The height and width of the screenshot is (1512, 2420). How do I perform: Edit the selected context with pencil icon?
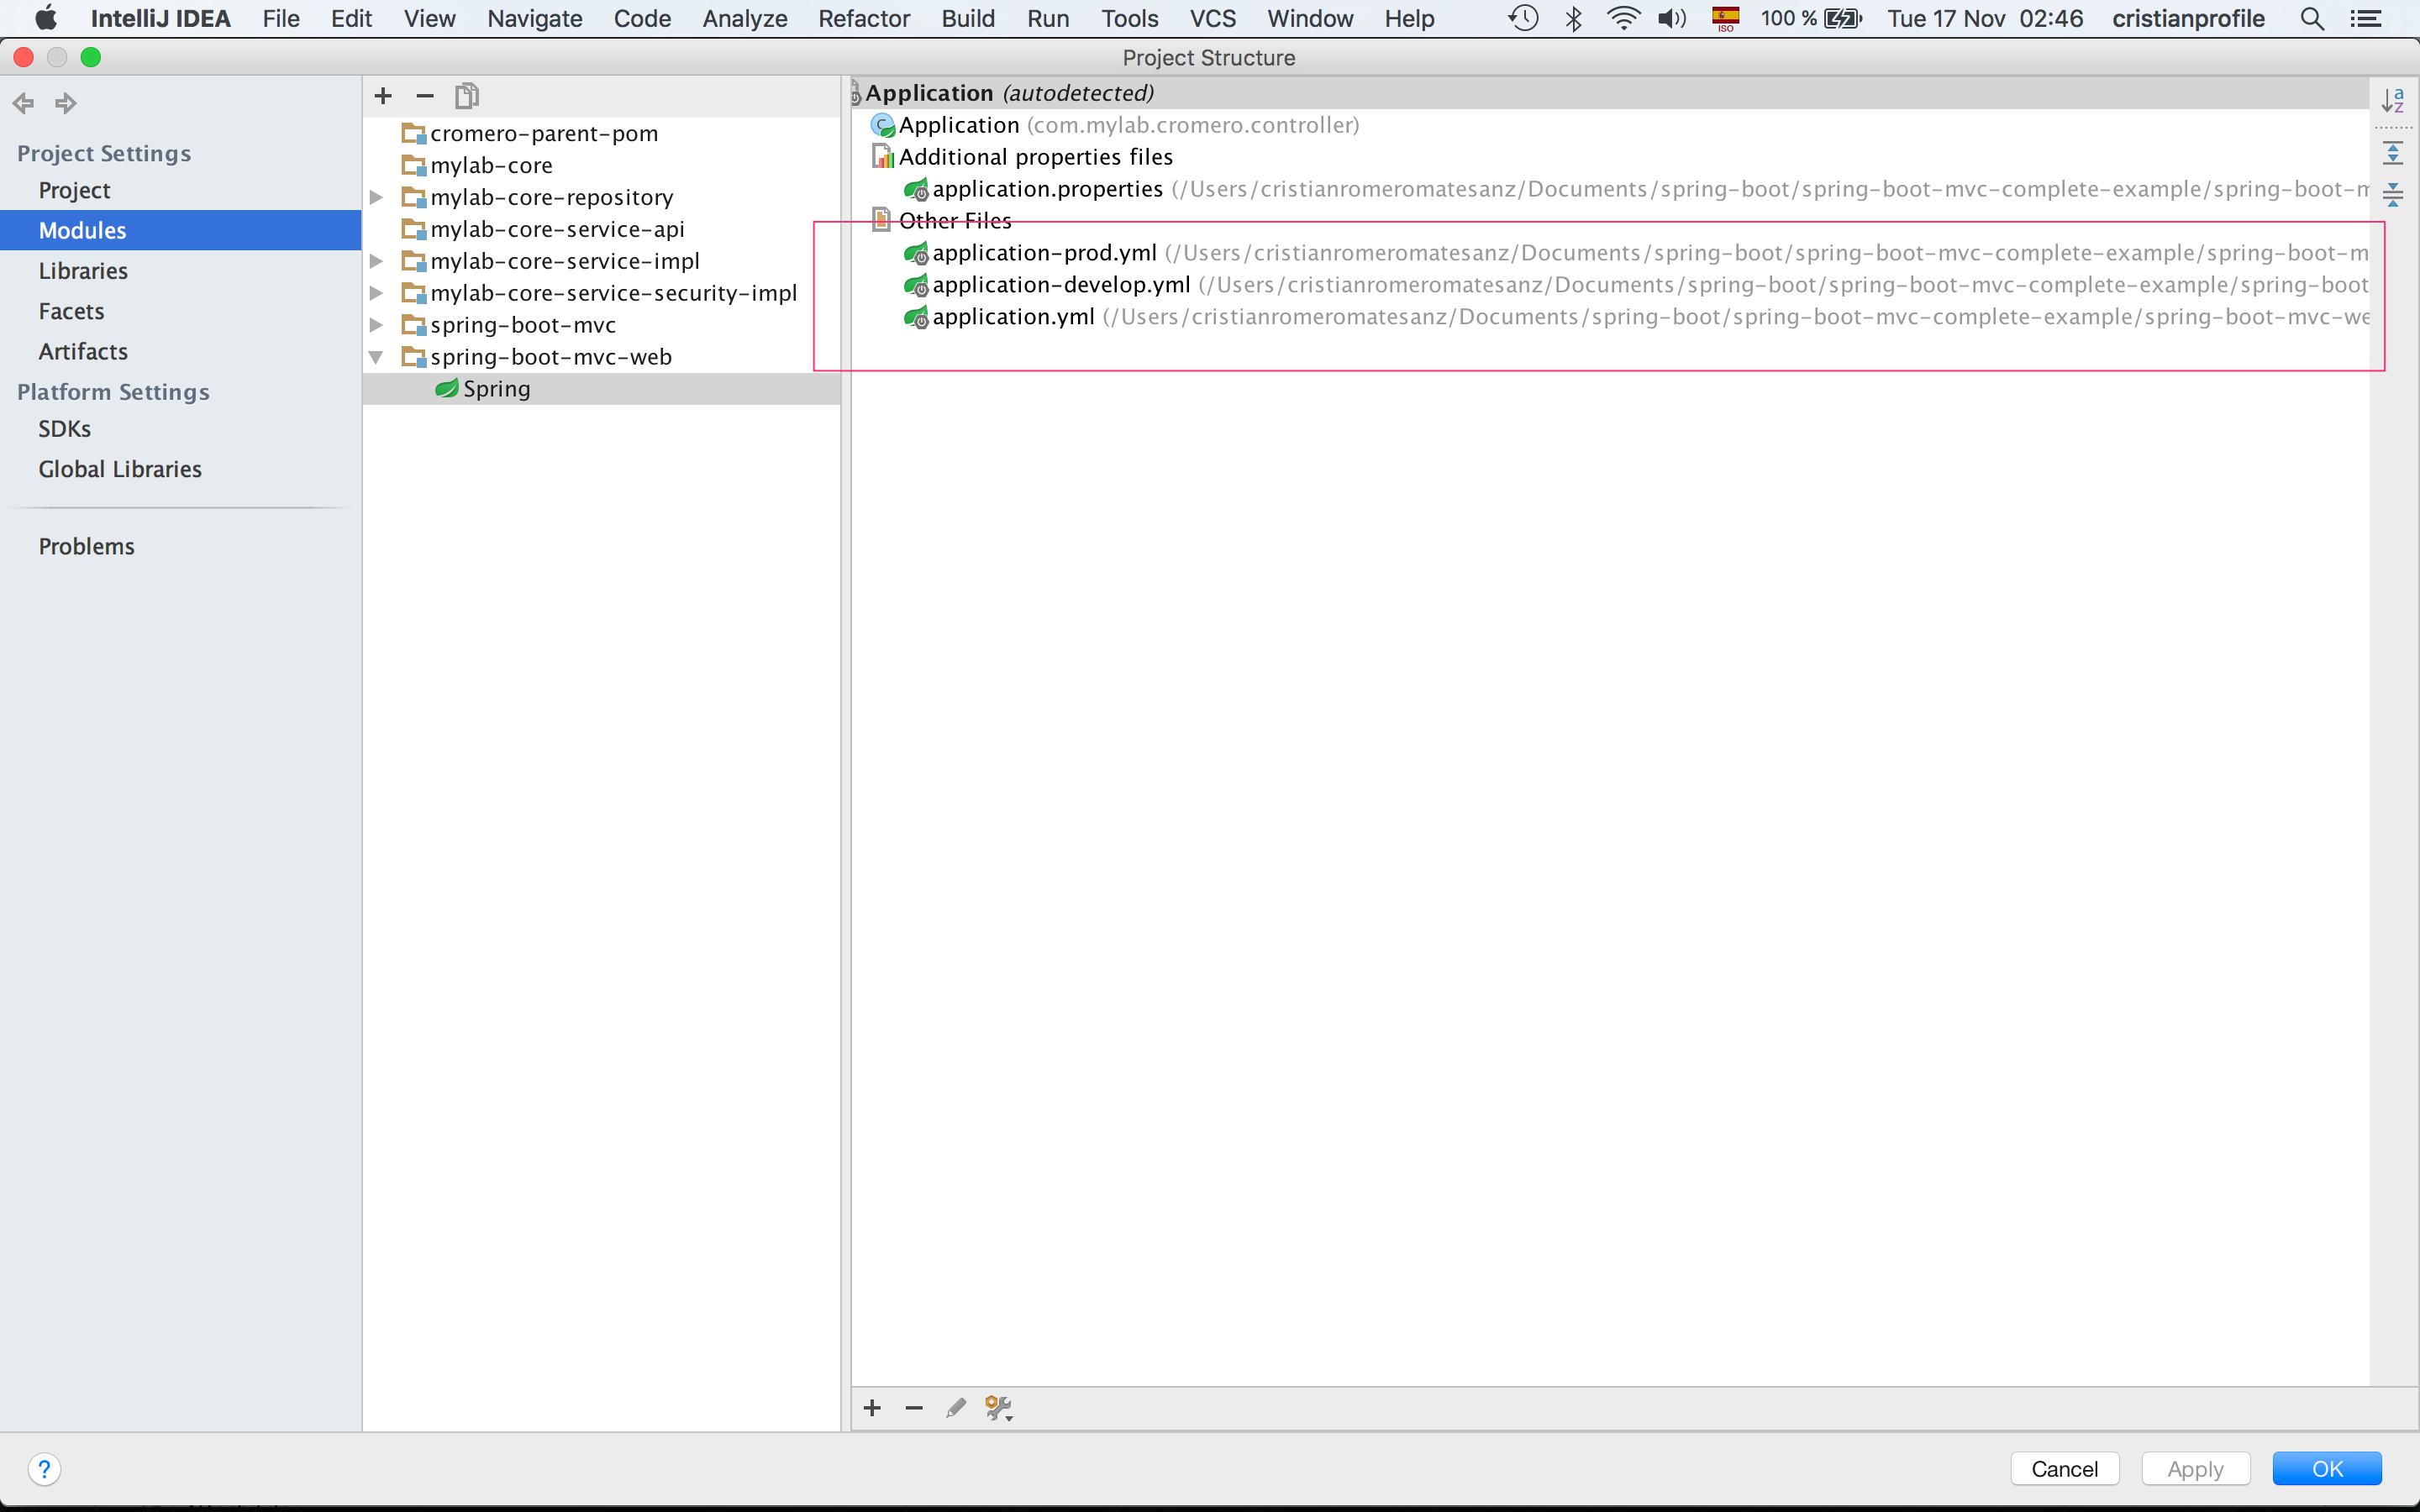click(956, 1408)
